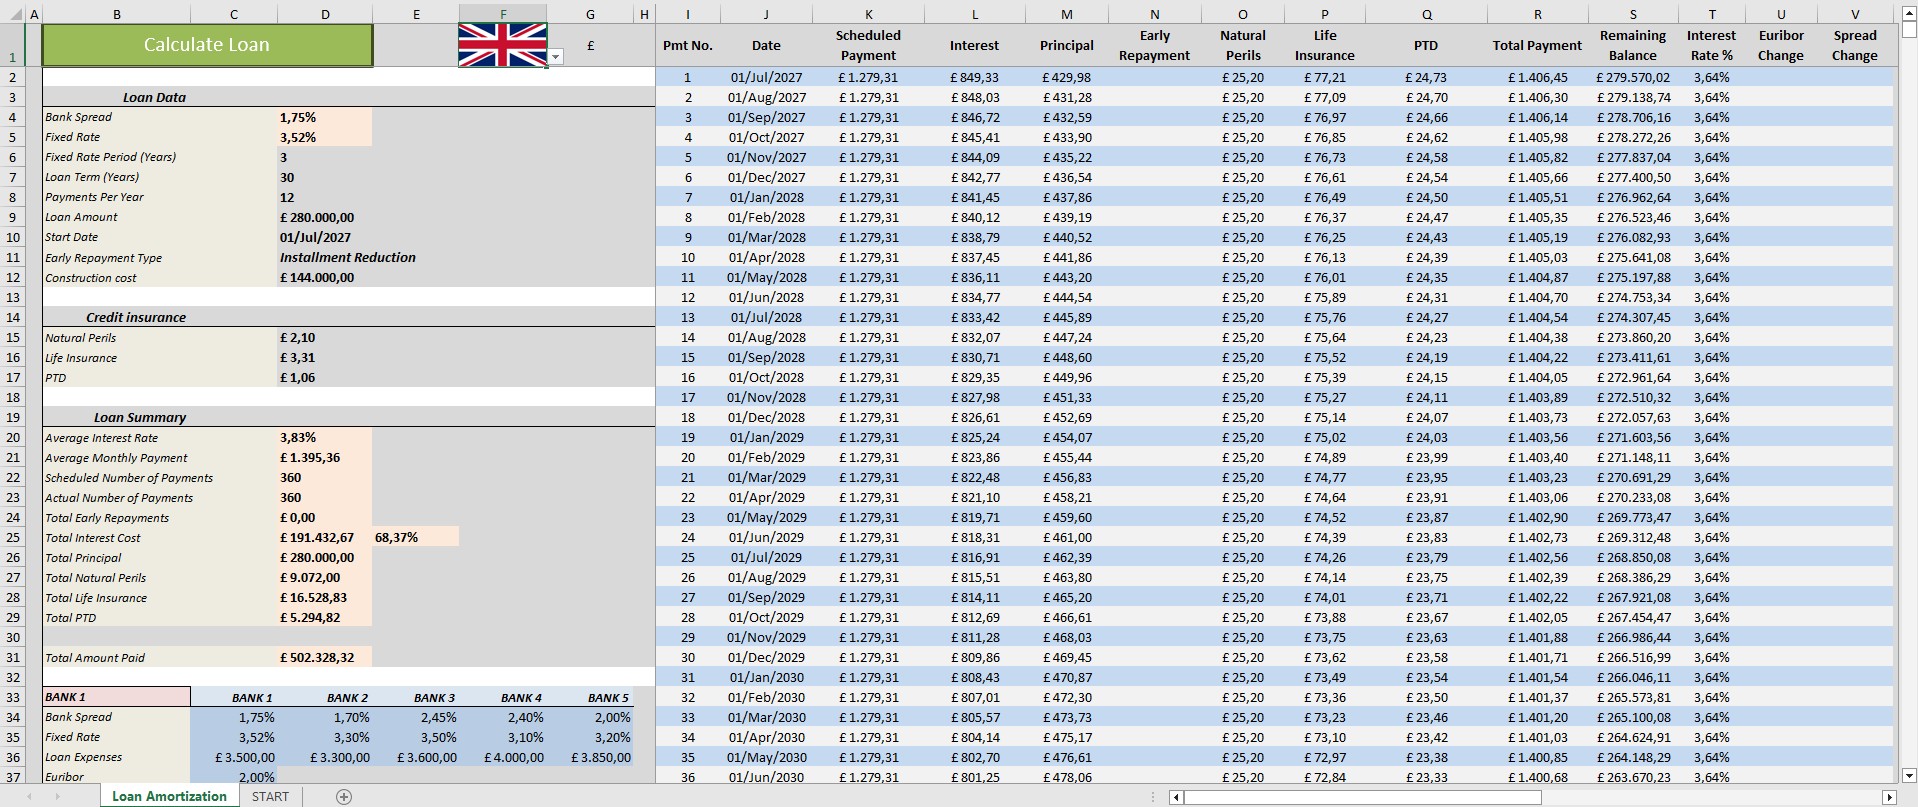Click the horizontal scrollbar right arrow

click(x=1888, y=797)
